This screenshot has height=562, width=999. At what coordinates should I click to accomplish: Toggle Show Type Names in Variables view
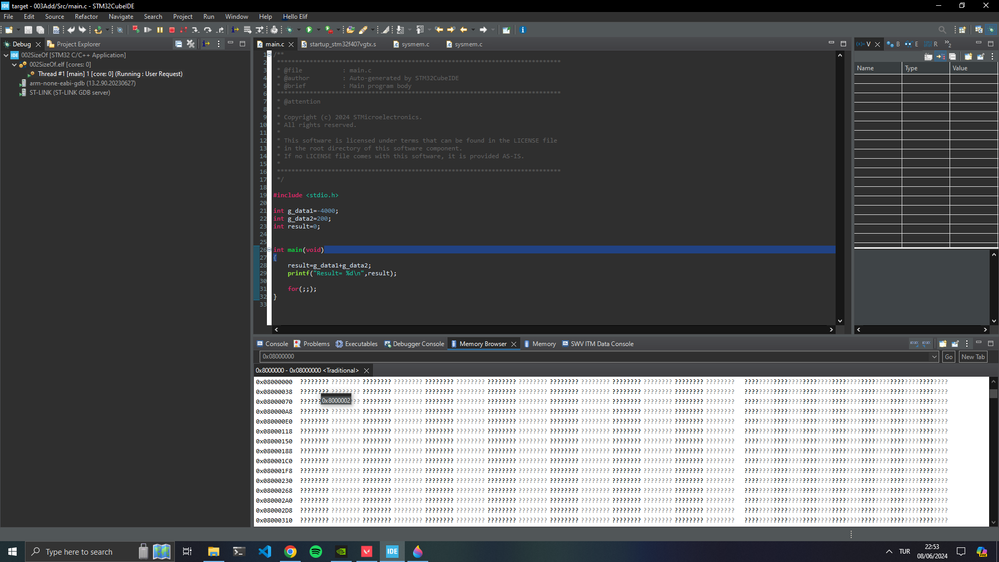(929, 57)
